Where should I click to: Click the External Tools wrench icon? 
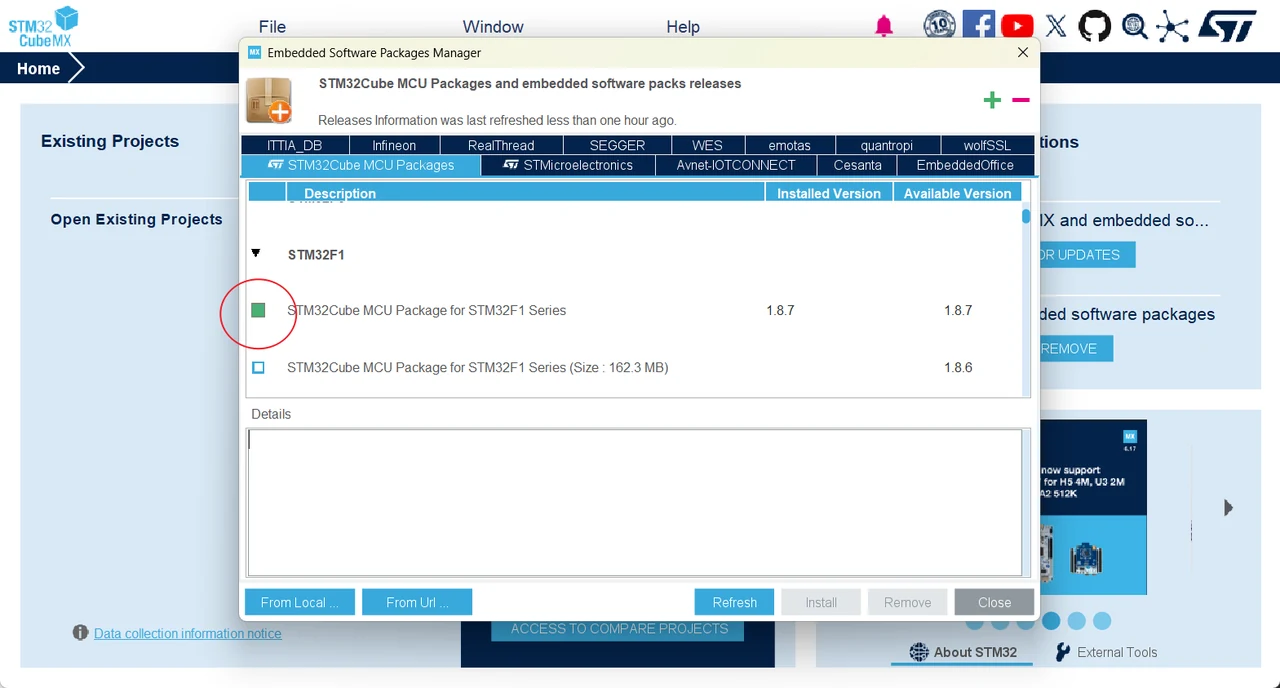(x=1063, y=652)
